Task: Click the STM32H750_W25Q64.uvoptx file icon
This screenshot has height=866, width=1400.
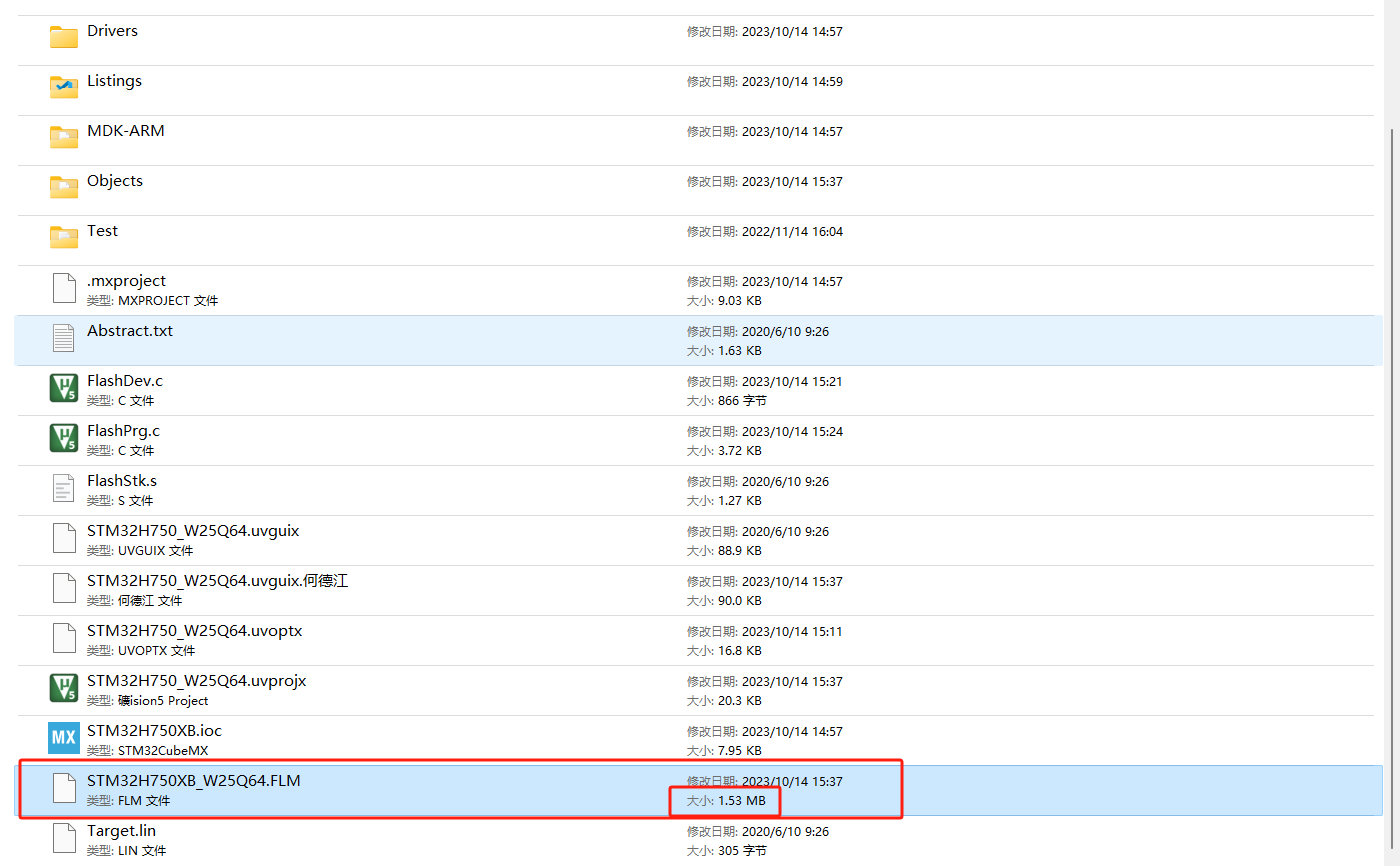Action: (x=64, y=638)
